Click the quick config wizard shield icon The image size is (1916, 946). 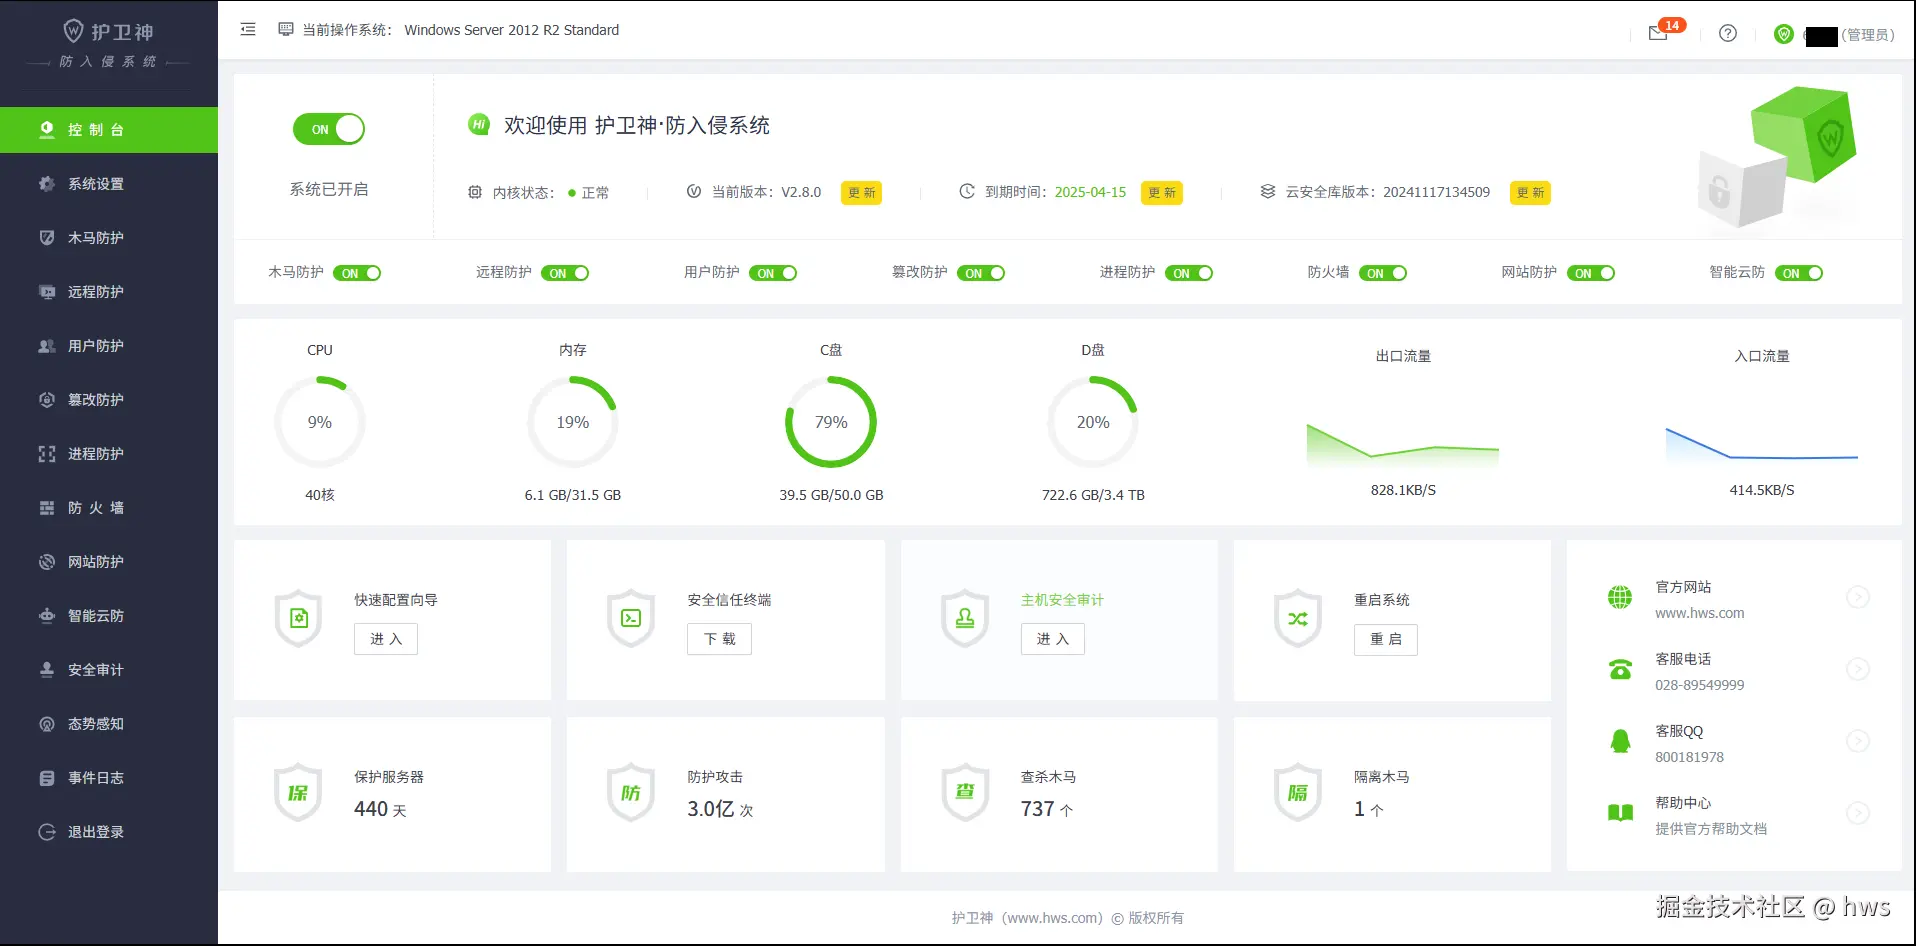(298, 618)
